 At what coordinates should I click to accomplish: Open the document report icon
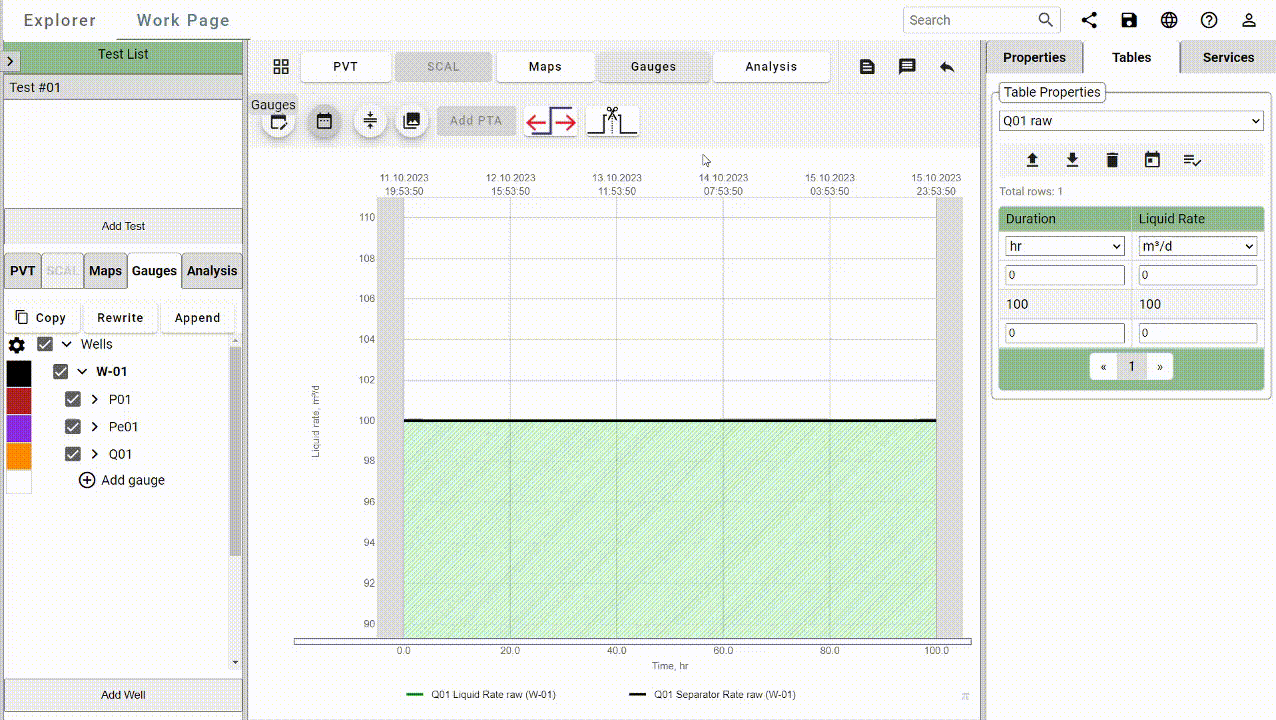(x=867, y=67)
